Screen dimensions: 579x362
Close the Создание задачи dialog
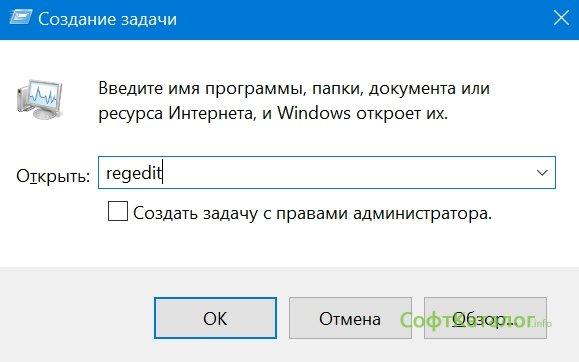click(561, 18)
